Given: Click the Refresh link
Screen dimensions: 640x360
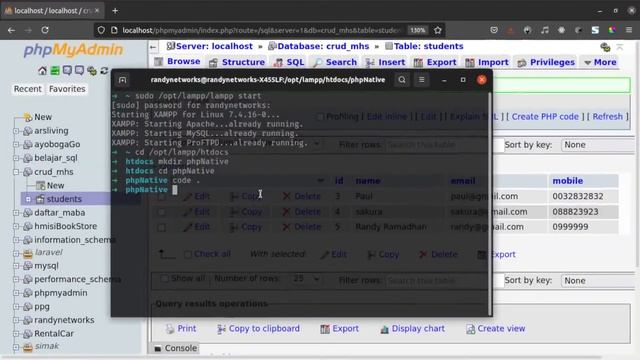Looking at the screenshot, I should click(607, 117).
